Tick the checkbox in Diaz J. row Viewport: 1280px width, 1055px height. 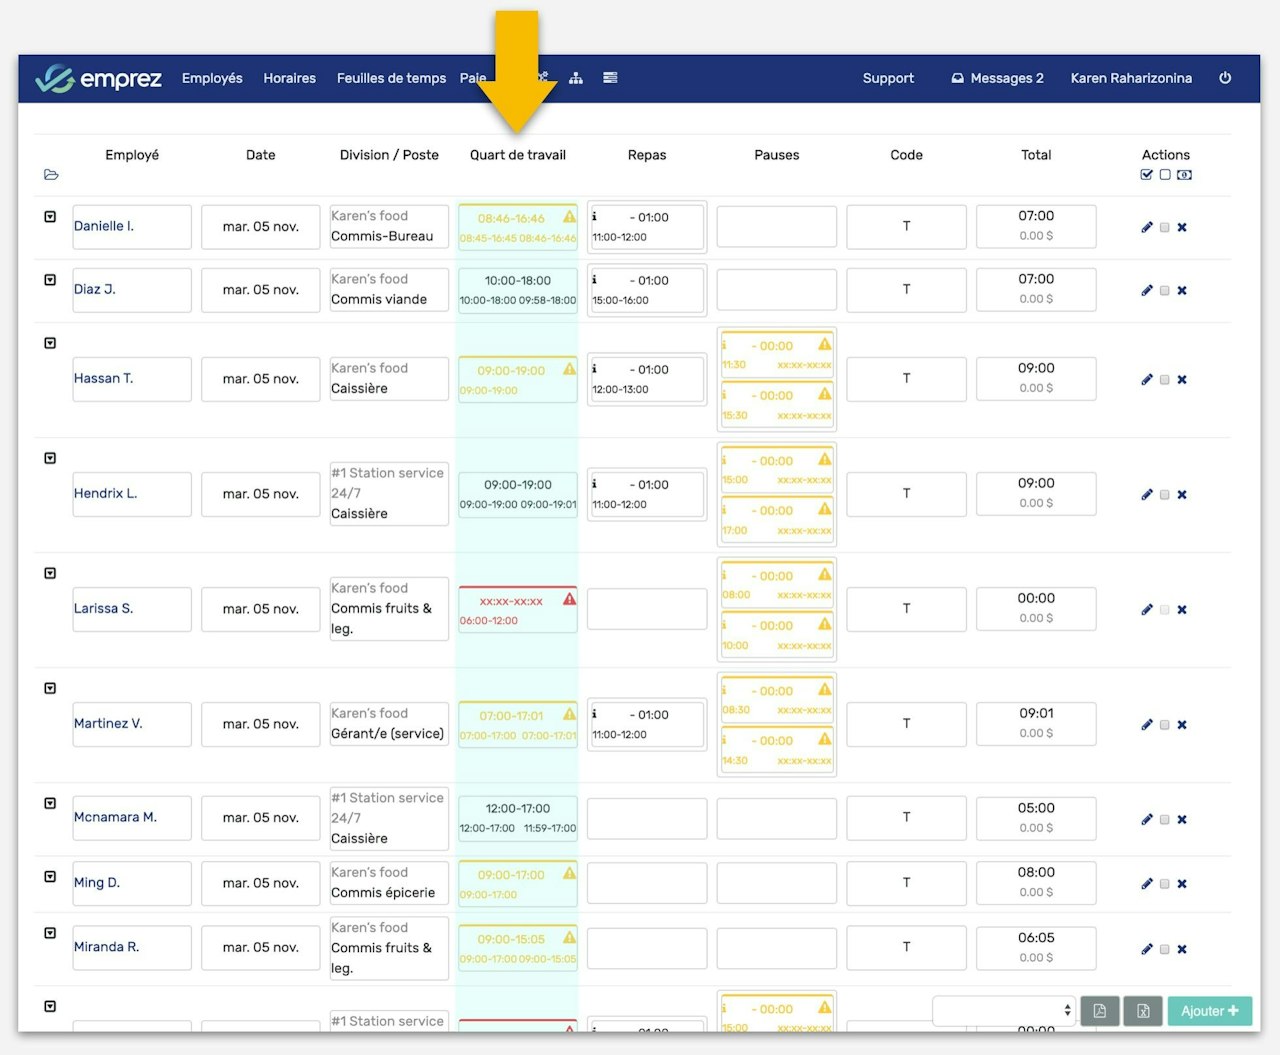(1164, 291)
